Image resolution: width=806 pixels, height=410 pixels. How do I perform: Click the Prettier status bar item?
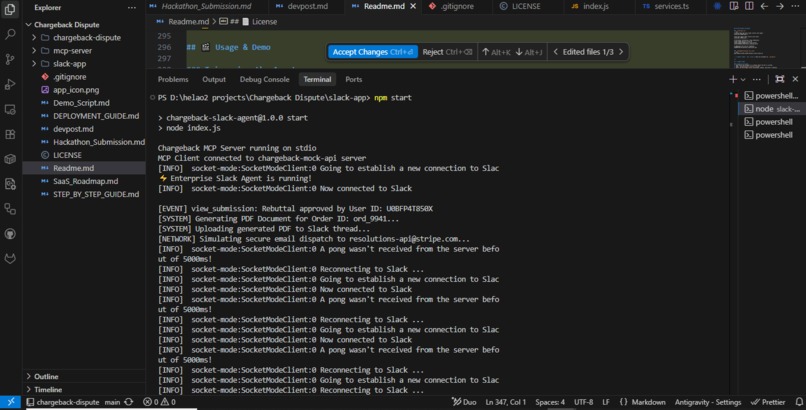[768, 402]
